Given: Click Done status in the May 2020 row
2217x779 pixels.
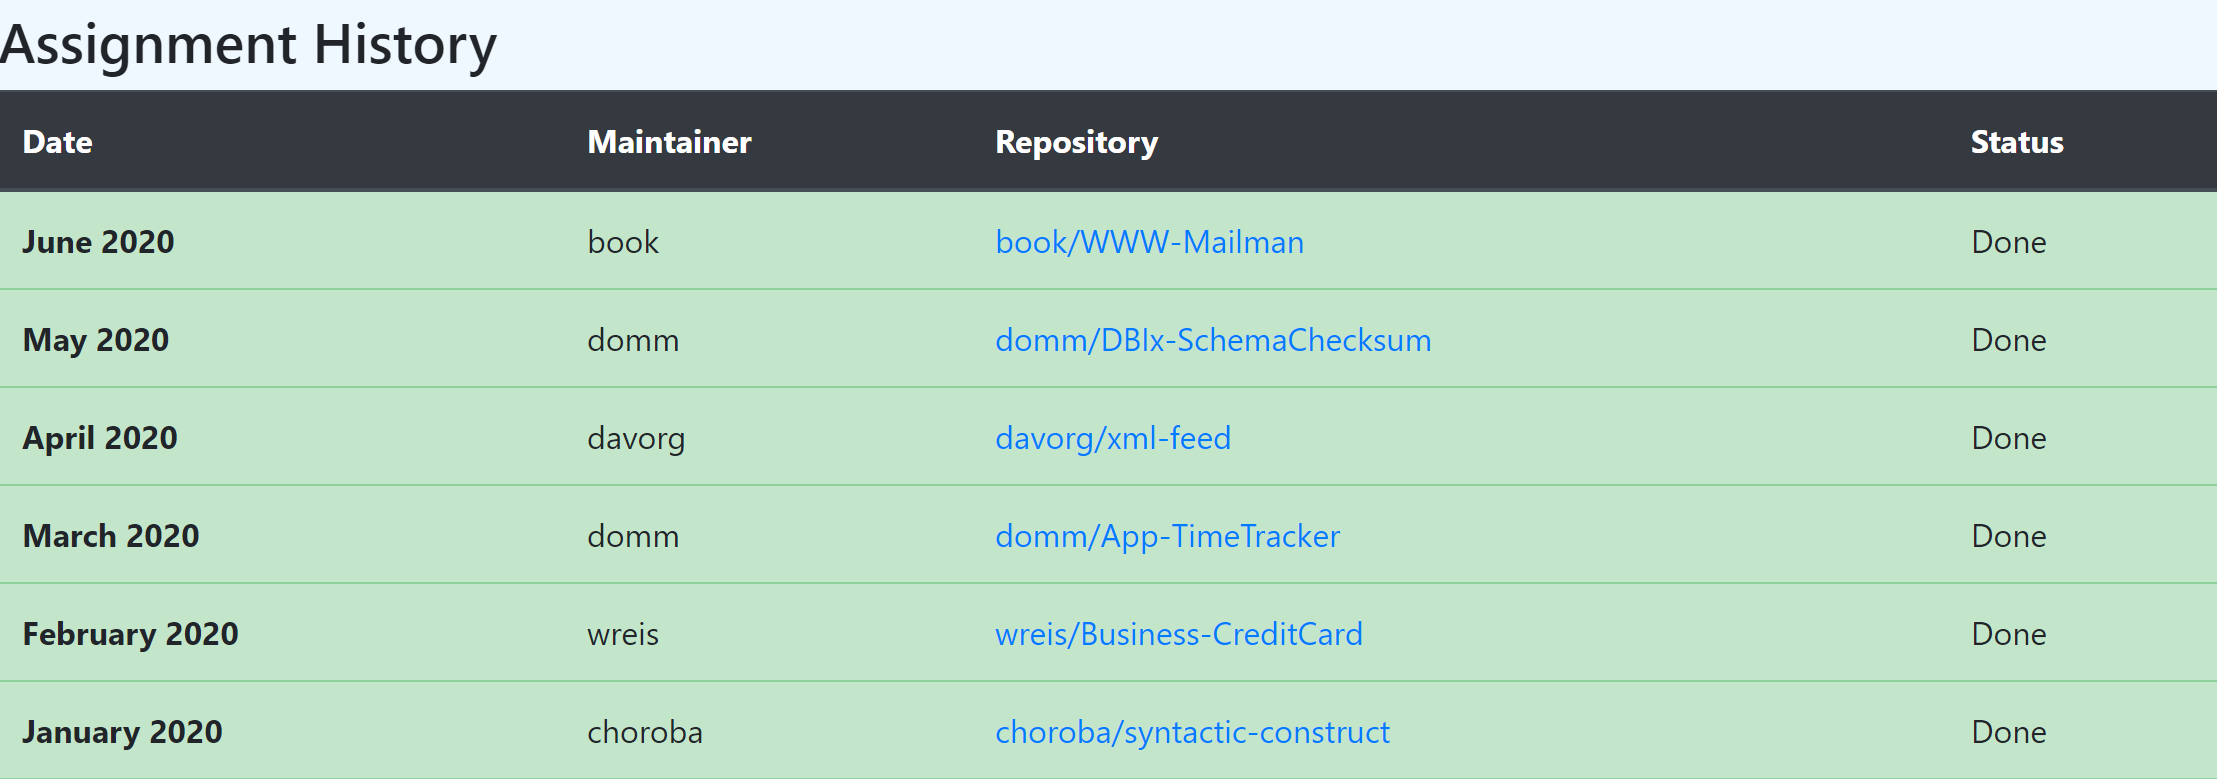Looking at the screenshot, I should point(2009,340).
